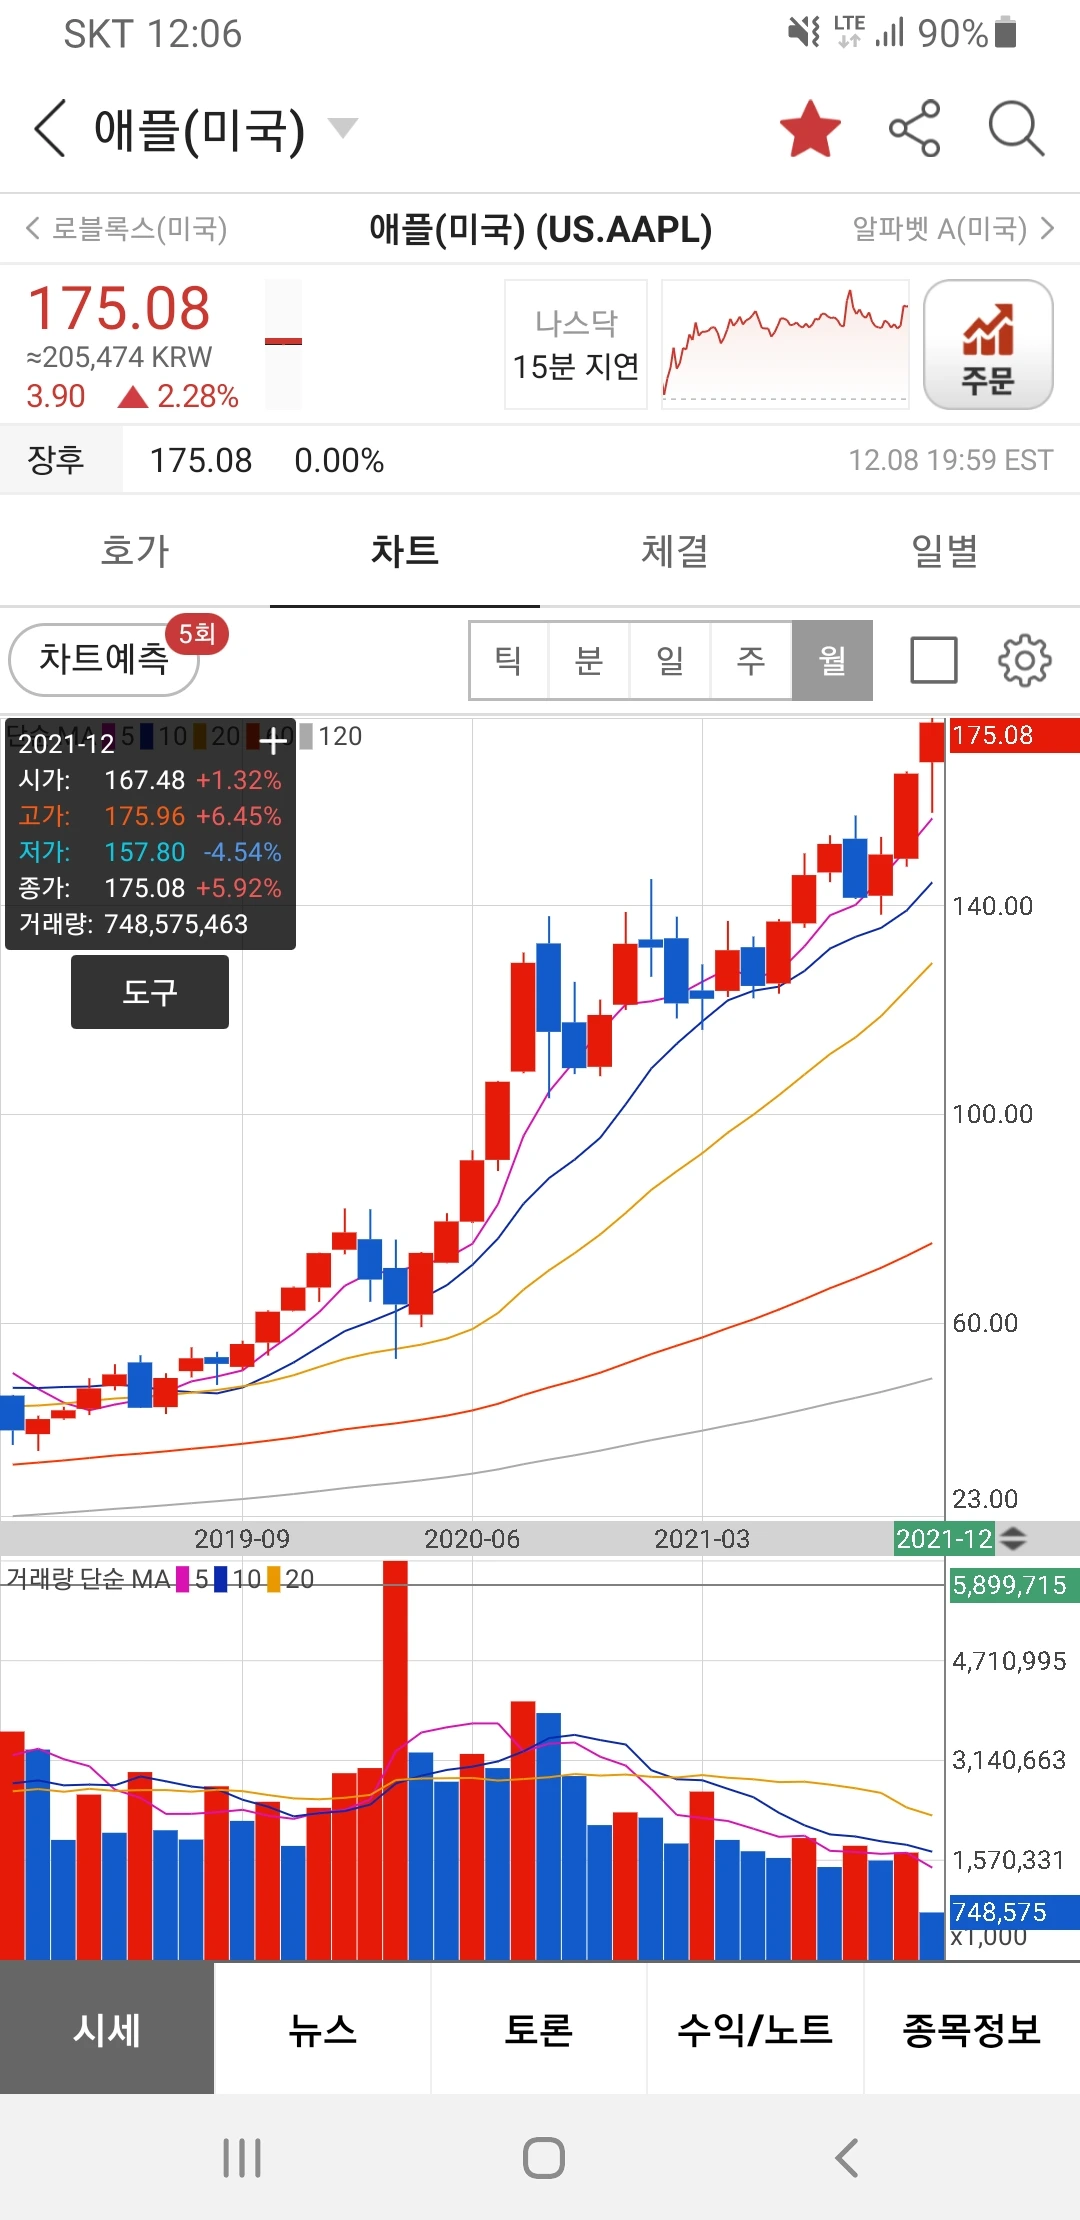This screenshot has height=2220, width=1080.
Task: Expand the 애플(미국) stock dropdown arrow
Action: tap(343, 128)
